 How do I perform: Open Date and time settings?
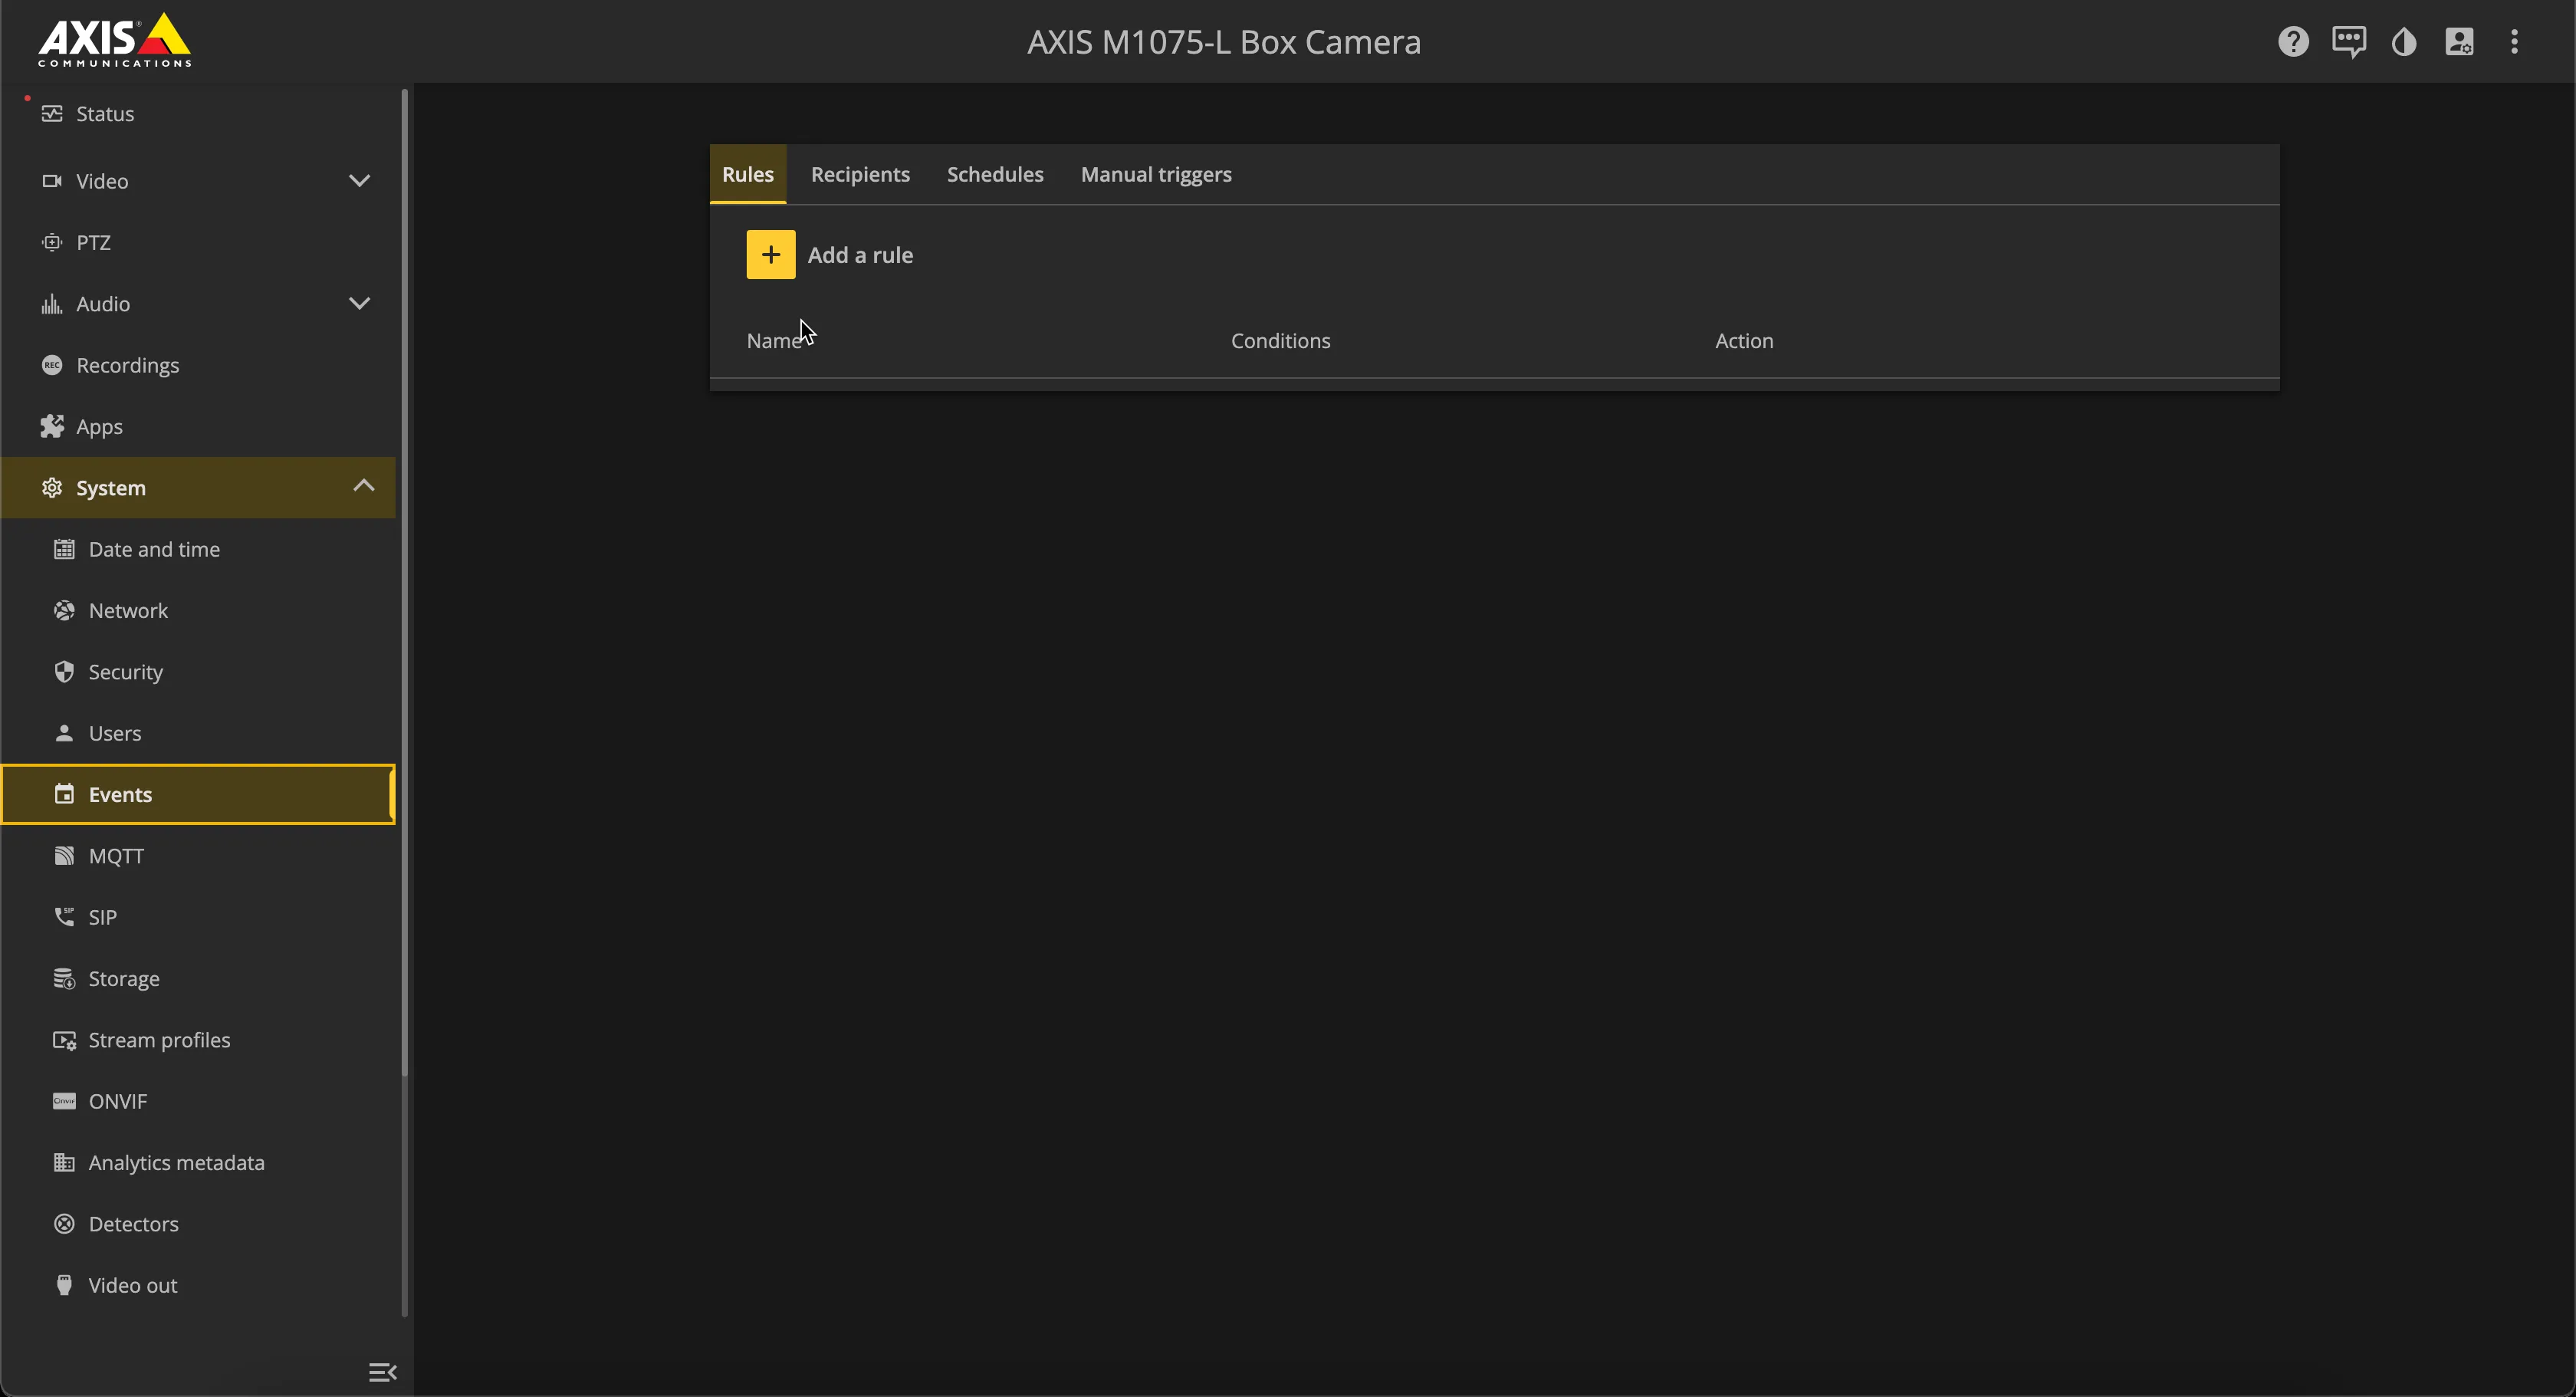(198, 549)
